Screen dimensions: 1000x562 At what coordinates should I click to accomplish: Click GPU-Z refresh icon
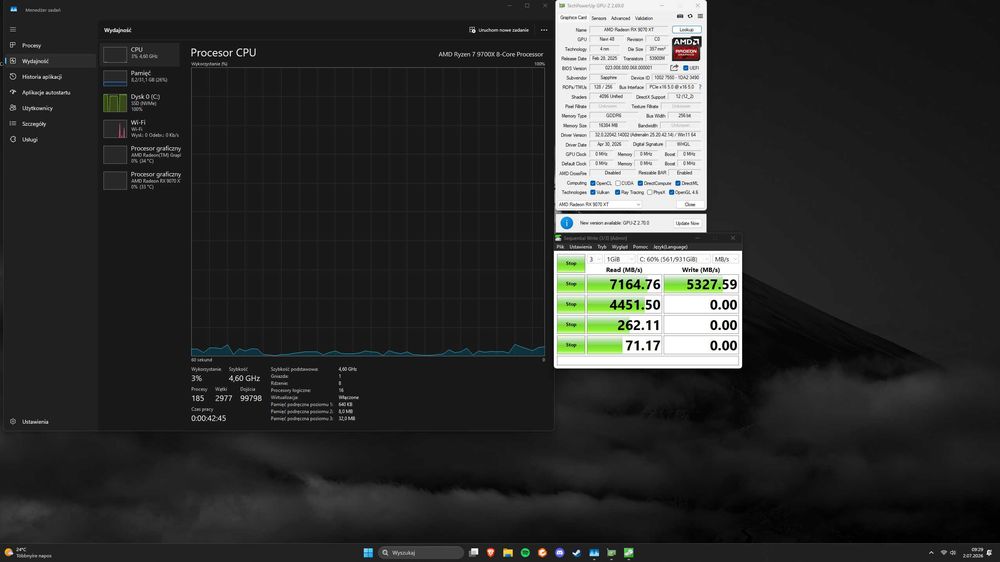690,17
